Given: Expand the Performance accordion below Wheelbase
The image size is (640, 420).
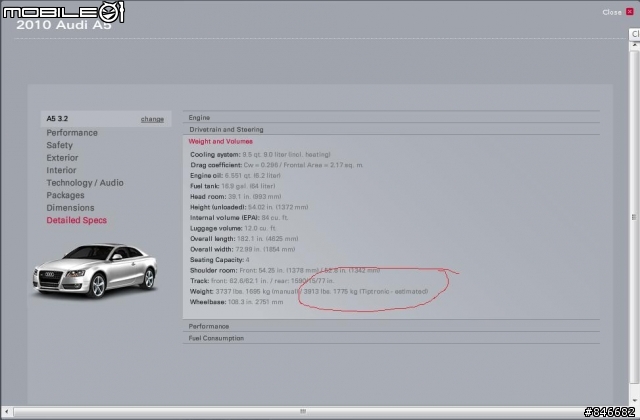Looking at the screenshot, I should pyautogui.click(x=391, y=326).
